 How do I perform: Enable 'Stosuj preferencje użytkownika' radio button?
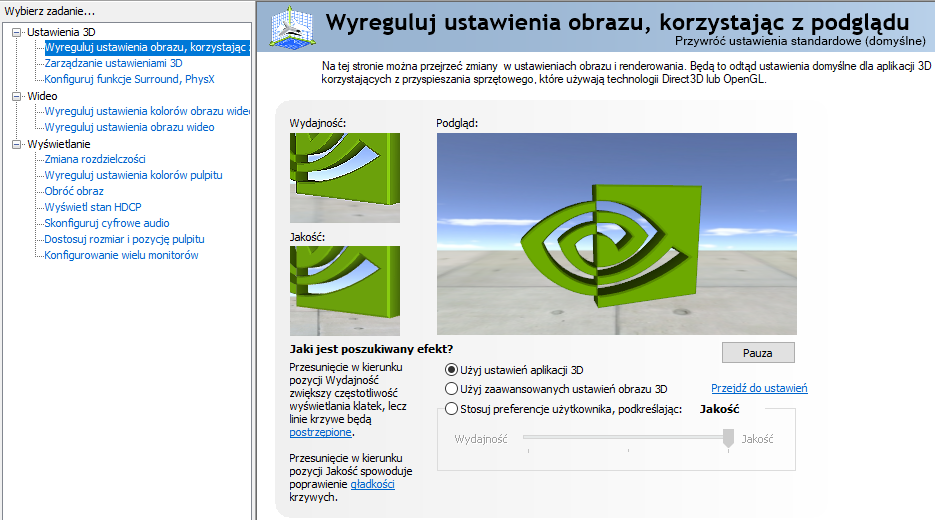[451, 409]
